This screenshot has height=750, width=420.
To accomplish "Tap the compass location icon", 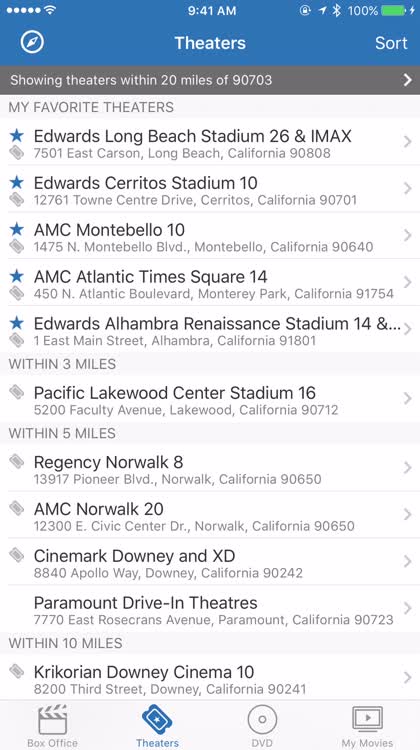I will coord(32,43).
